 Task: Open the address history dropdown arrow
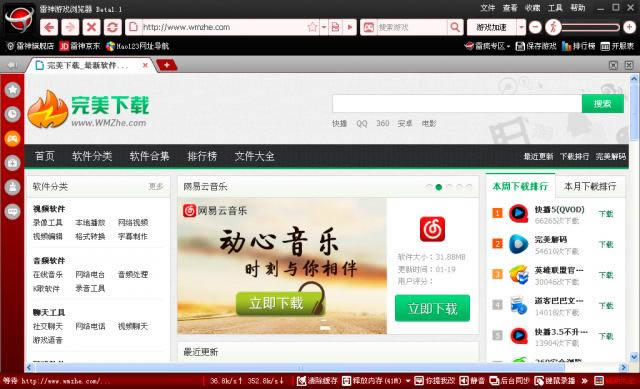tap(324, 27)
